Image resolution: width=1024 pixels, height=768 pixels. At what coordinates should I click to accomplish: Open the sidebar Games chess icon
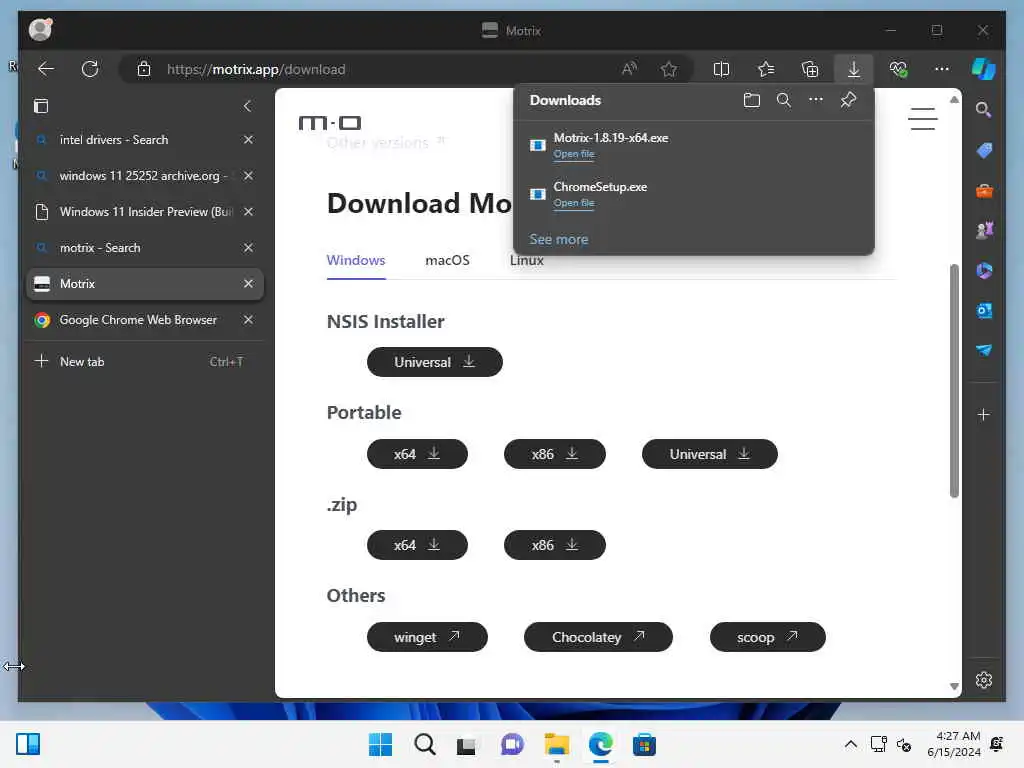point(984,230)
